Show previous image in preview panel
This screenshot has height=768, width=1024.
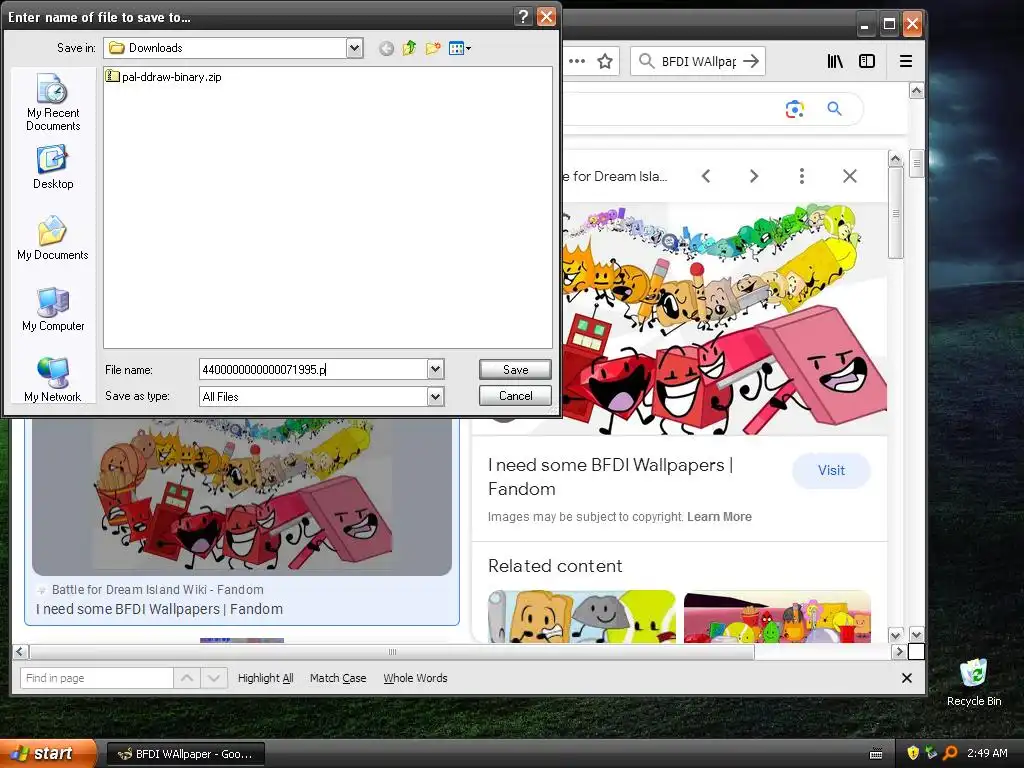[x=706, y=176]
